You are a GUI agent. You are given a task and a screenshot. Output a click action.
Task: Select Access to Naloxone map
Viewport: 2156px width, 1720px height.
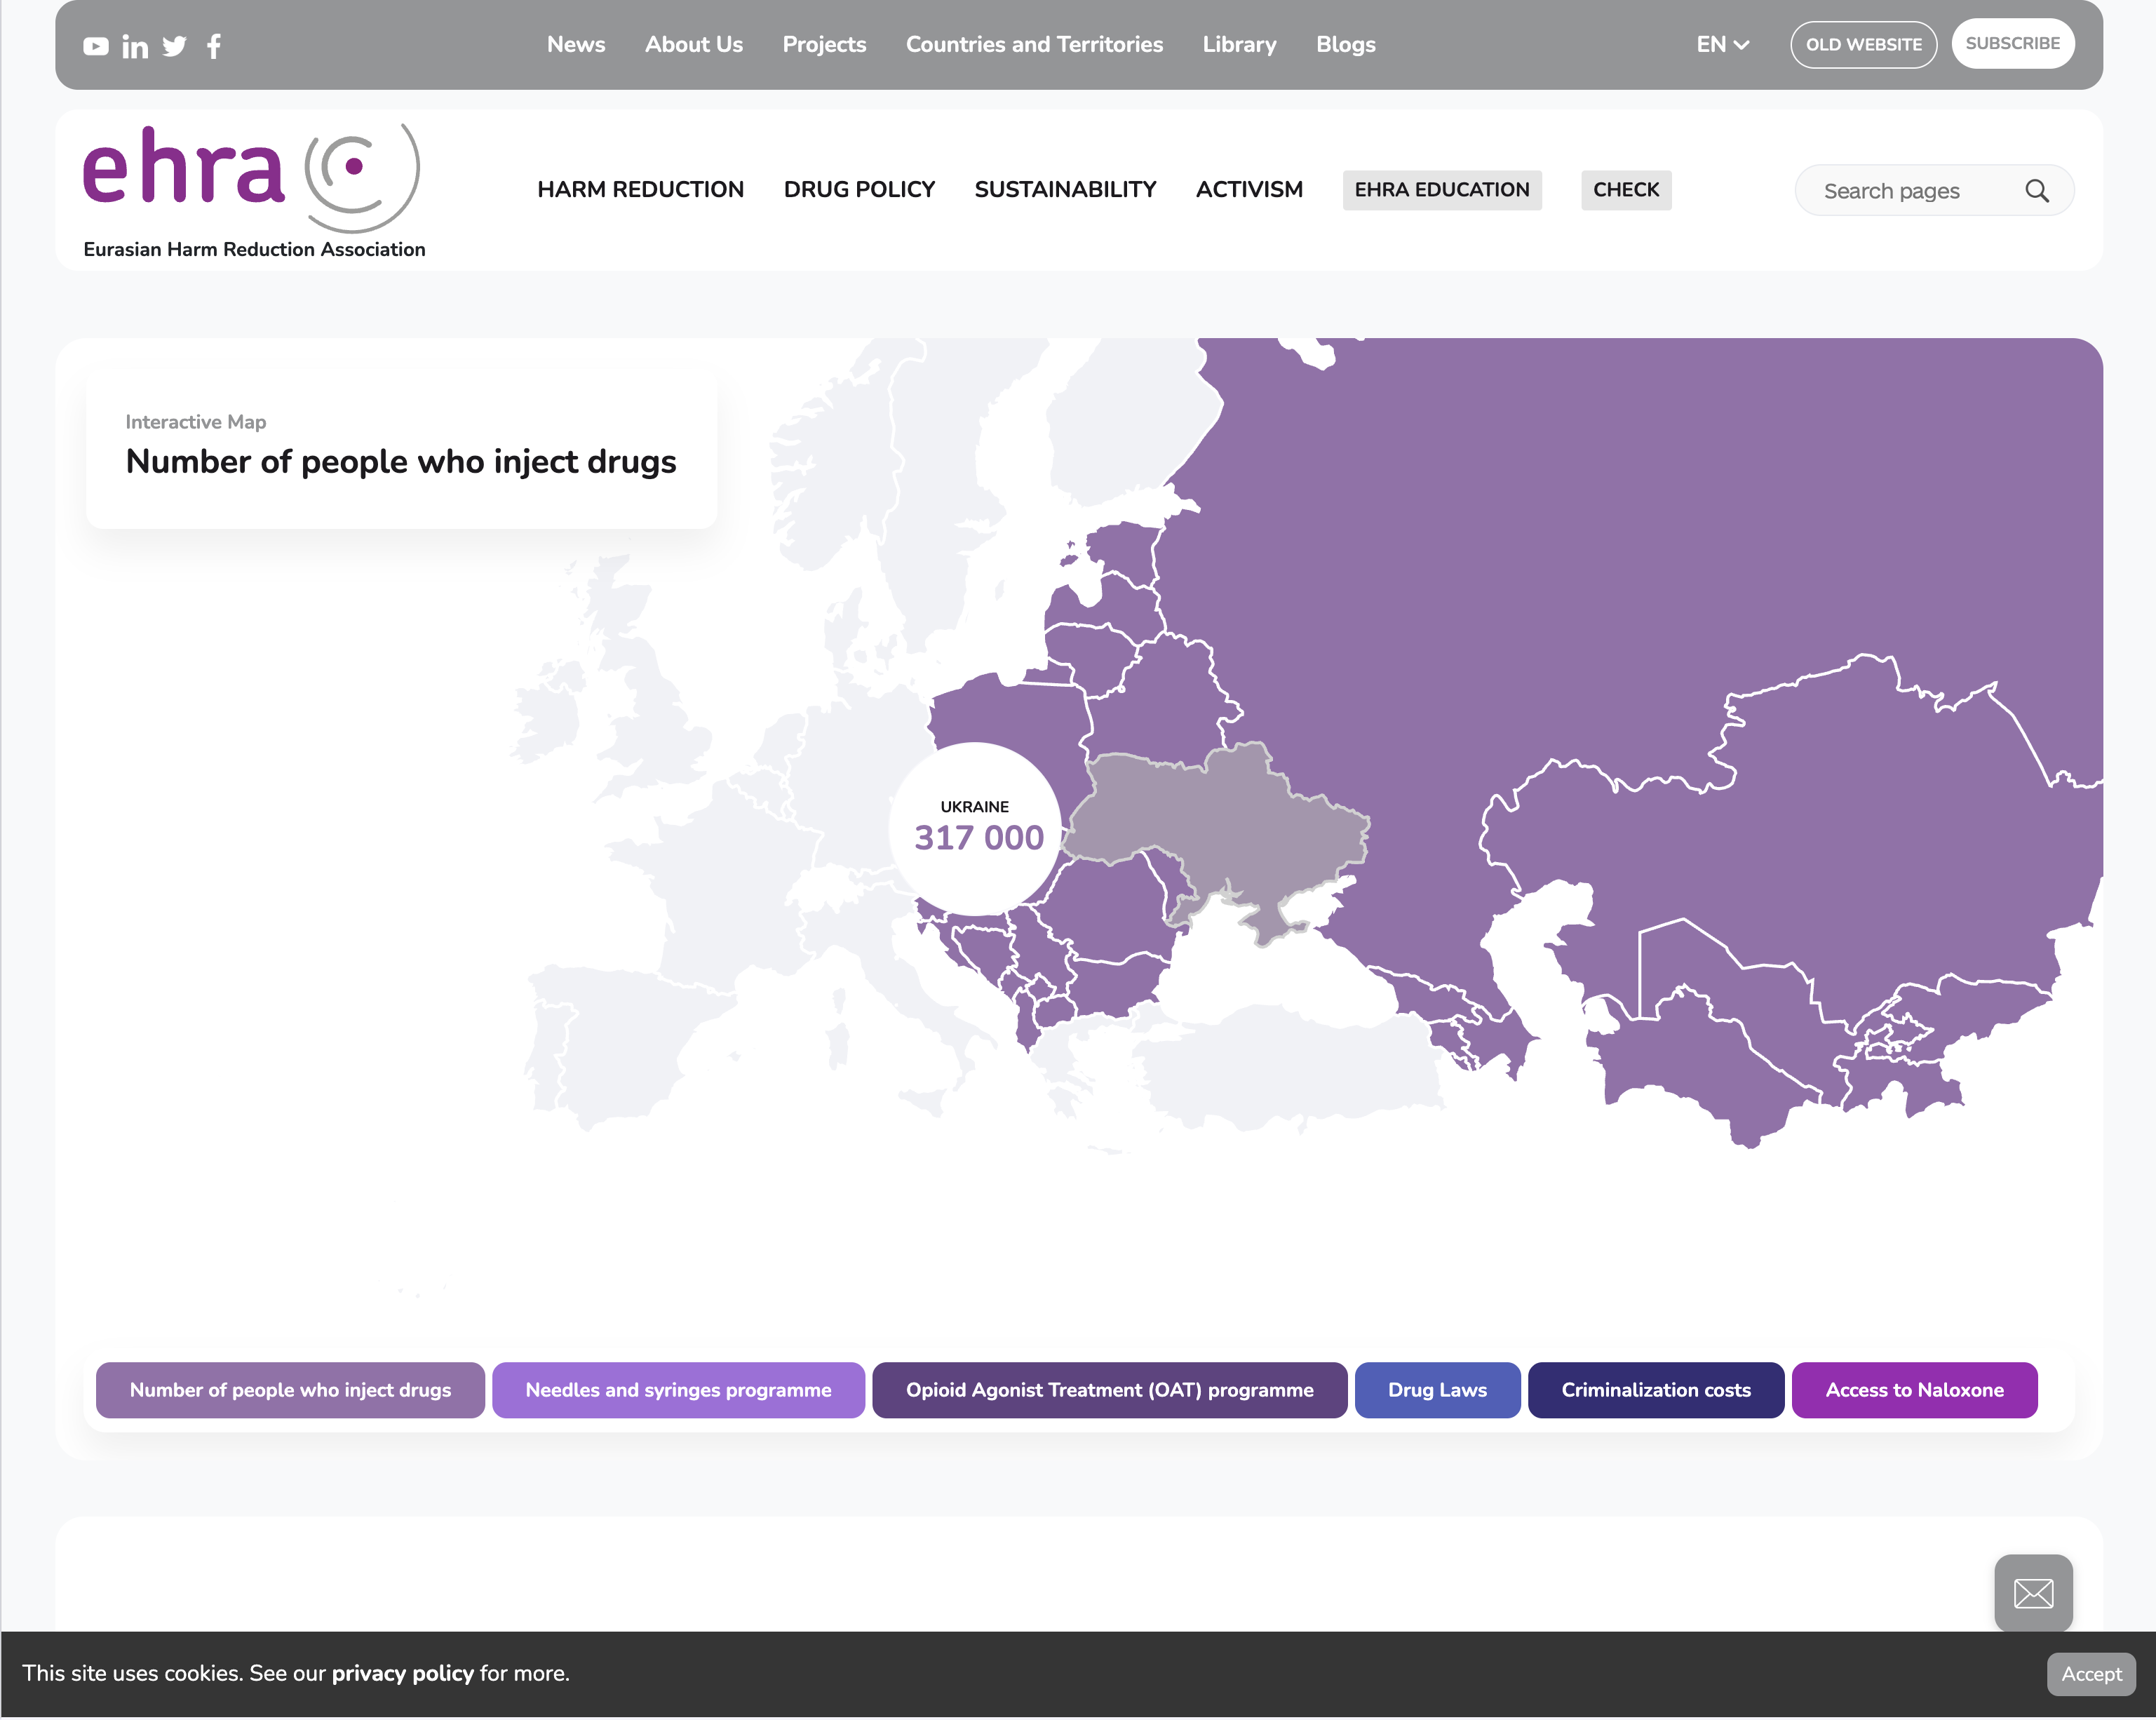1913,1389
